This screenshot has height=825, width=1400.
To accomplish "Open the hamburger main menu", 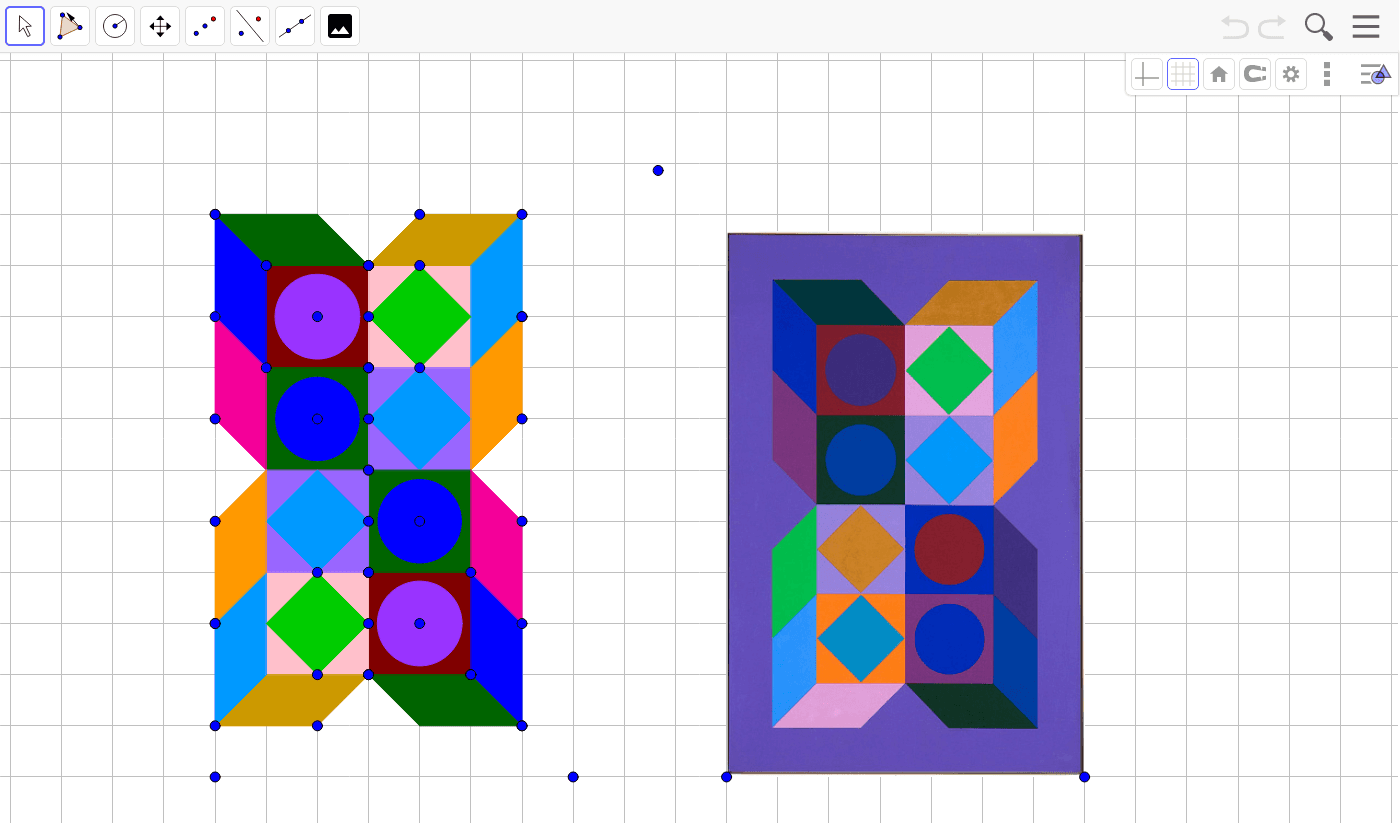I will pyautogui.click(x=1366, y=27).
